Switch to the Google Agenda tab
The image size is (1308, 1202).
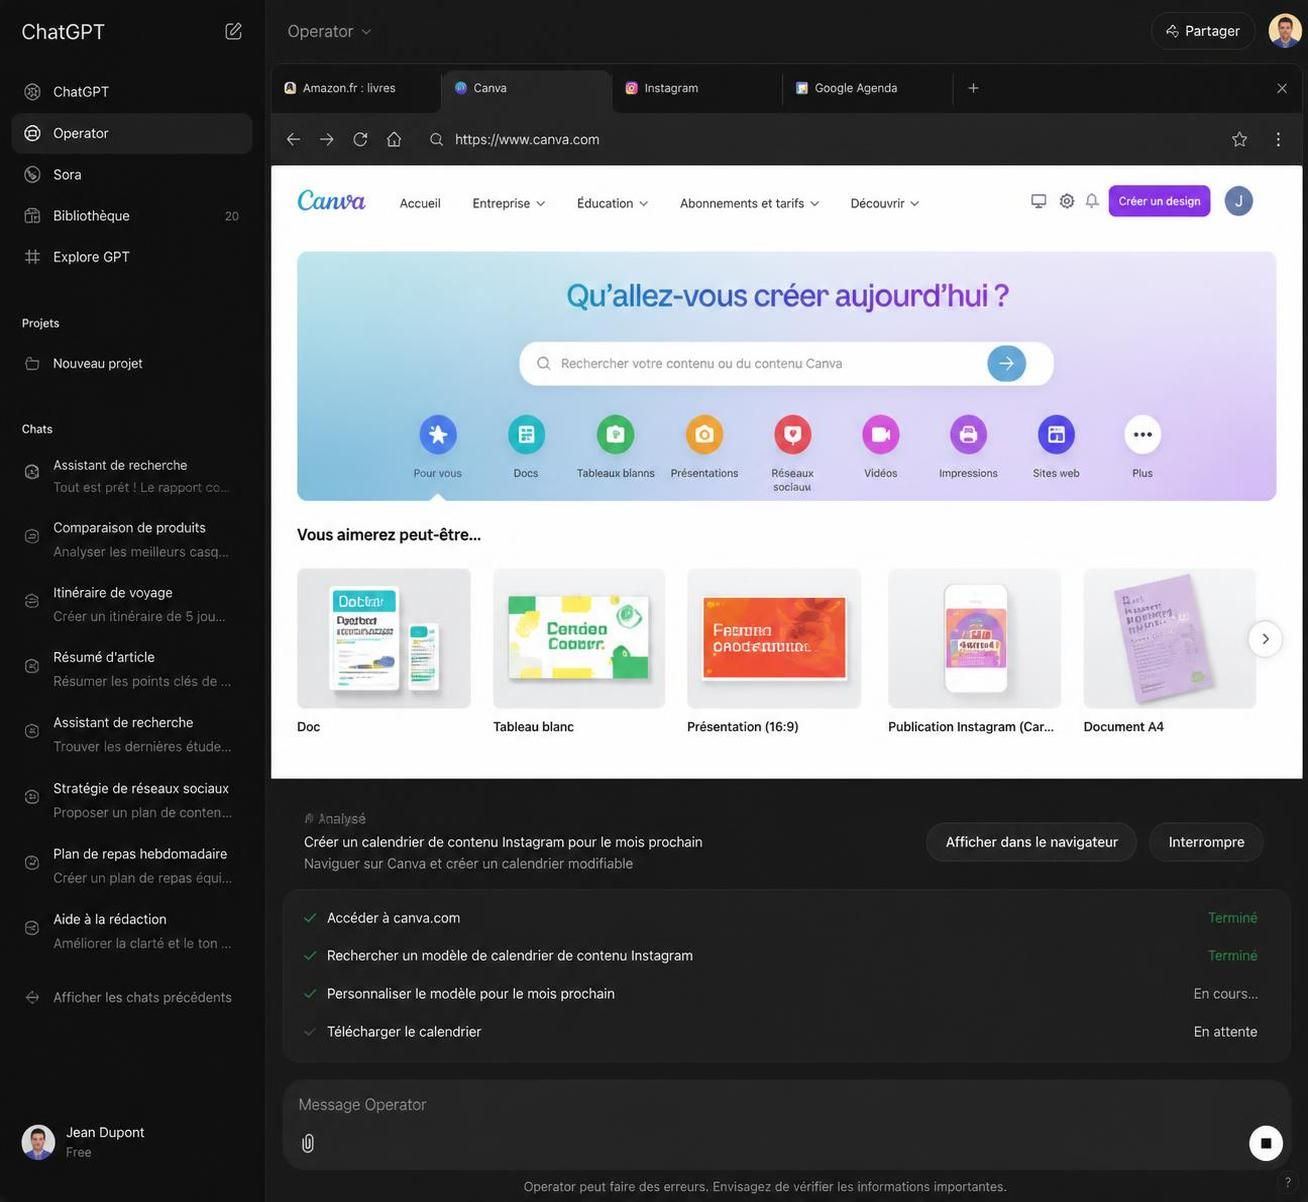pos(867,88)
